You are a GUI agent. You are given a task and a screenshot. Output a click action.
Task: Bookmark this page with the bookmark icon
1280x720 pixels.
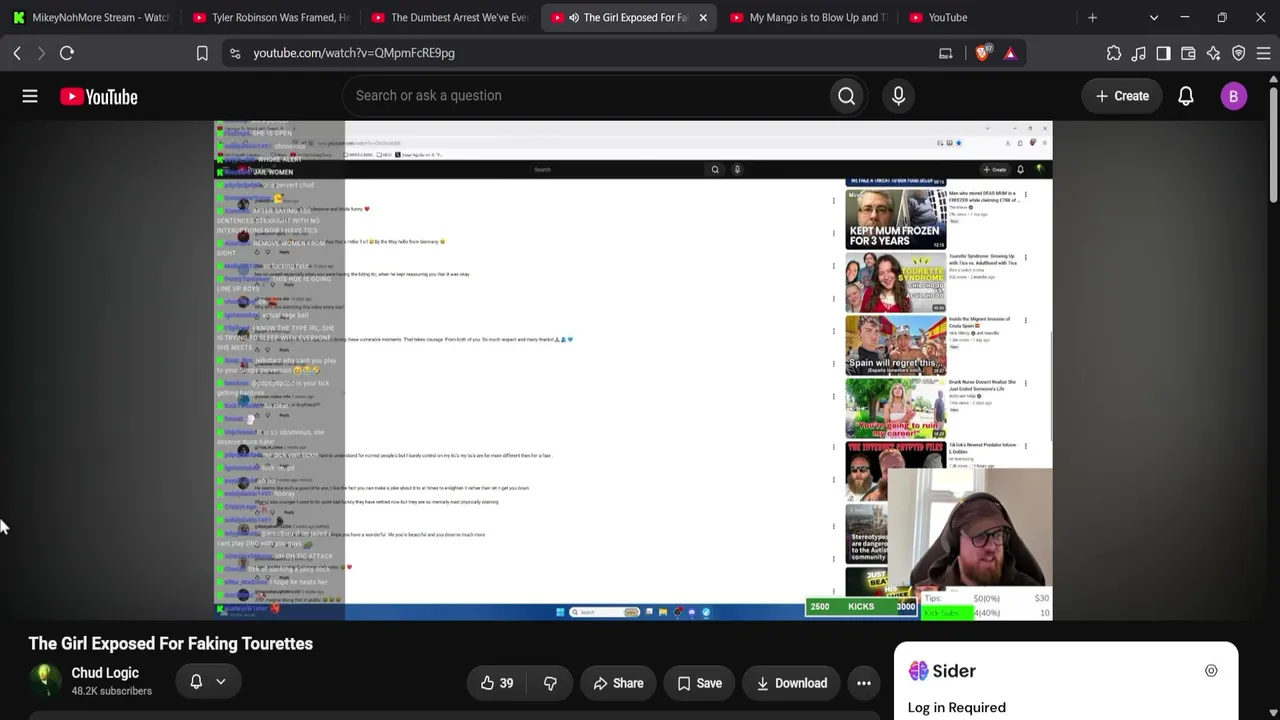[202, 53]
